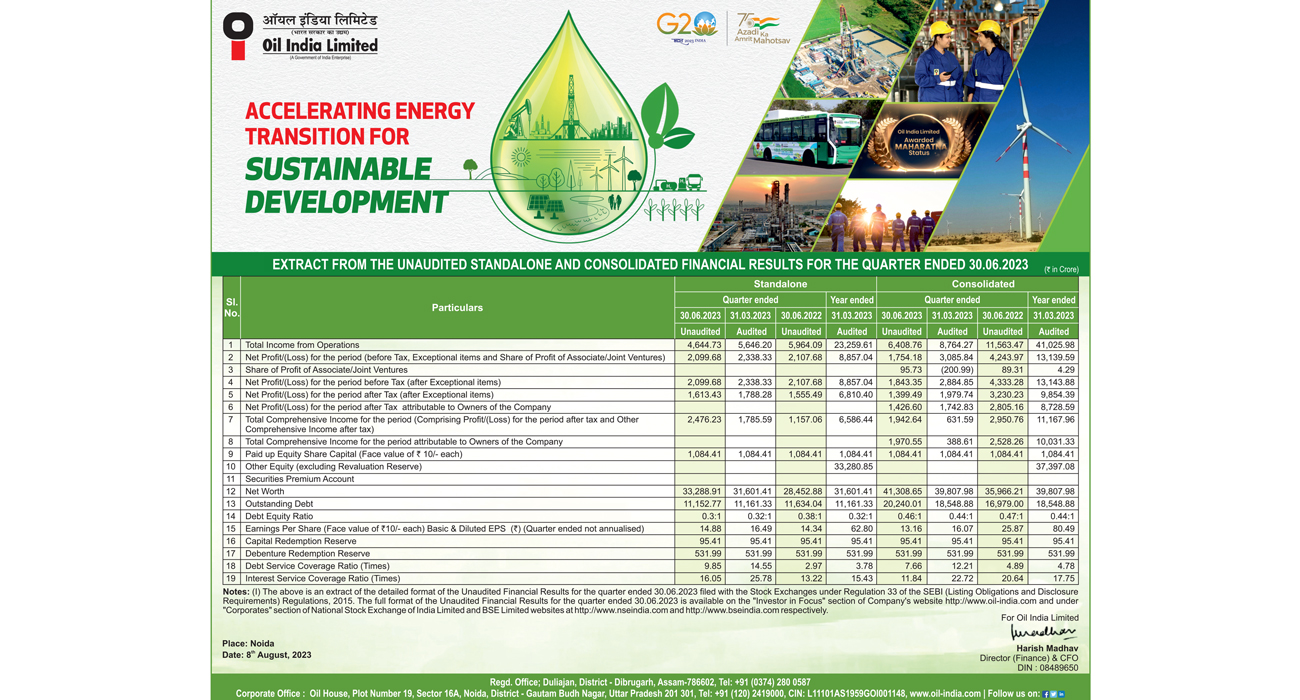Select the value 2,476.23 in row 7
The width and height of the screenshot is (1300, 700).
point(704,420)
